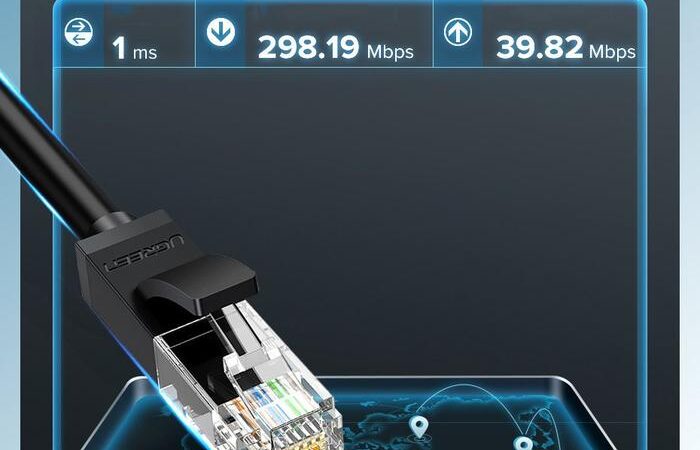Image resolution: width=700 pixels, height=450 pixels.
Task: Select the 298.19 Mbps download value
Action: pyautogui.click(x=336, y=47)
